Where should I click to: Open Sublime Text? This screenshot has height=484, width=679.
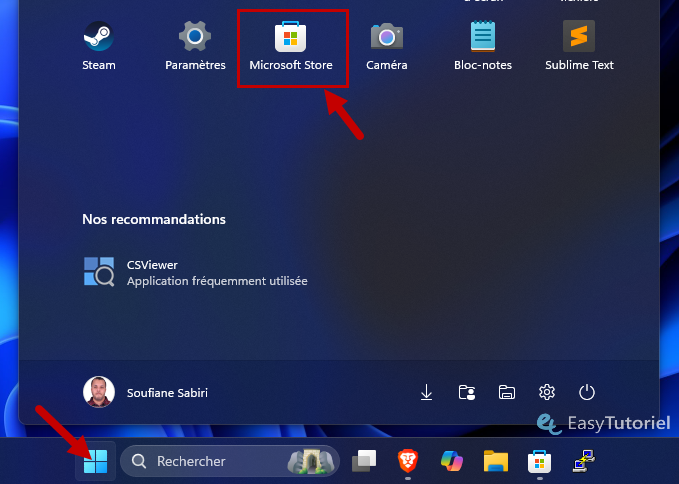(x=579, y=46)
